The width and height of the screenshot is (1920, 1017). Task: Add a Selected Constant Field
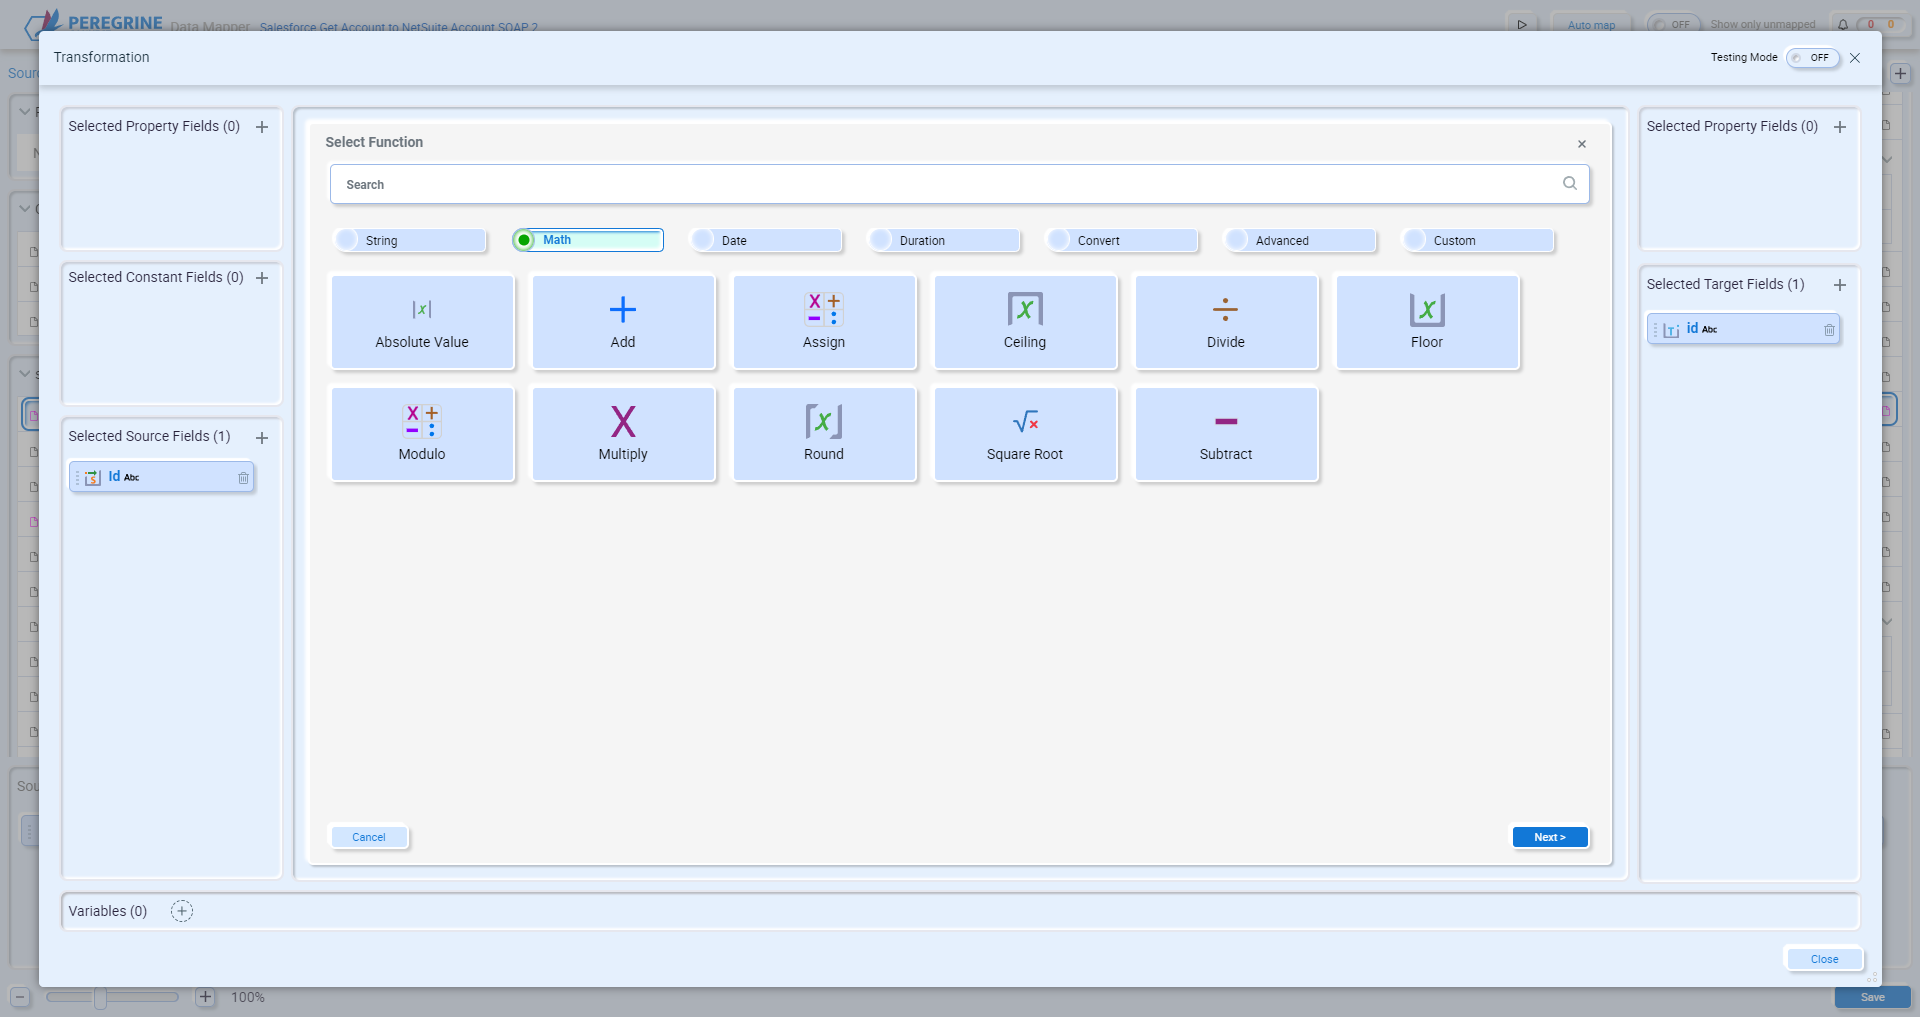pos(262,278)
